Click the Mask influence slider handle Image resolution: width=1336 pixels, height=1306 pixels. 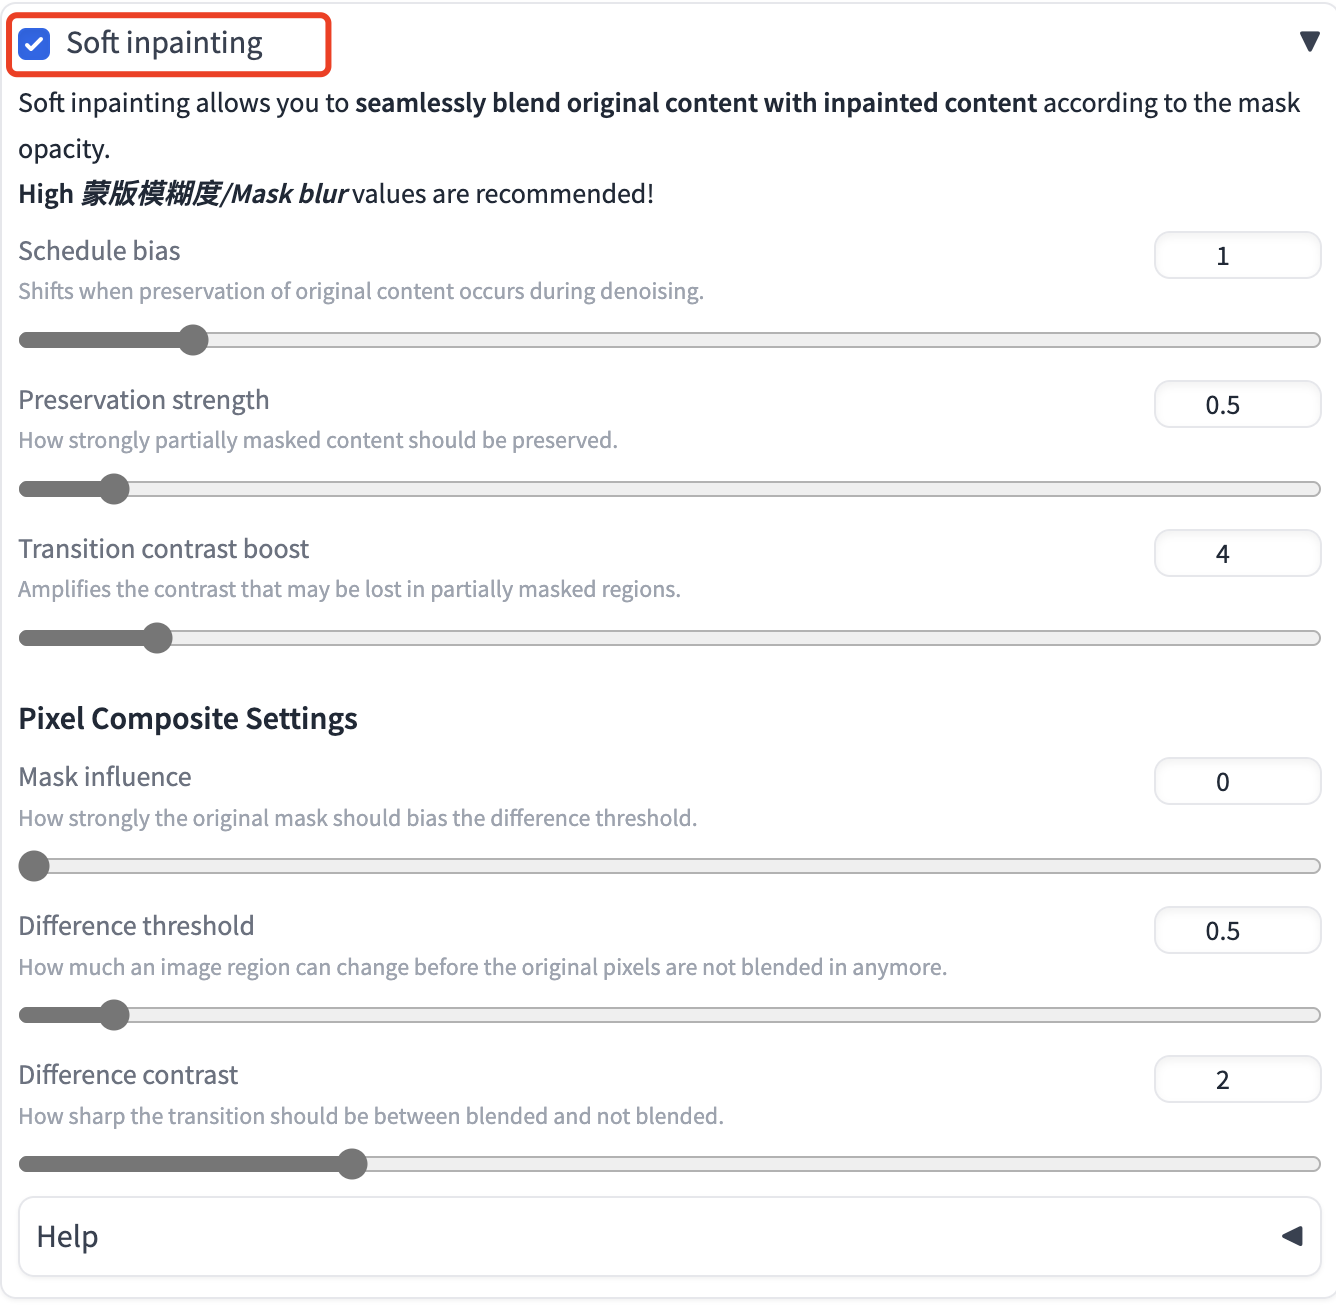[35, 866]
